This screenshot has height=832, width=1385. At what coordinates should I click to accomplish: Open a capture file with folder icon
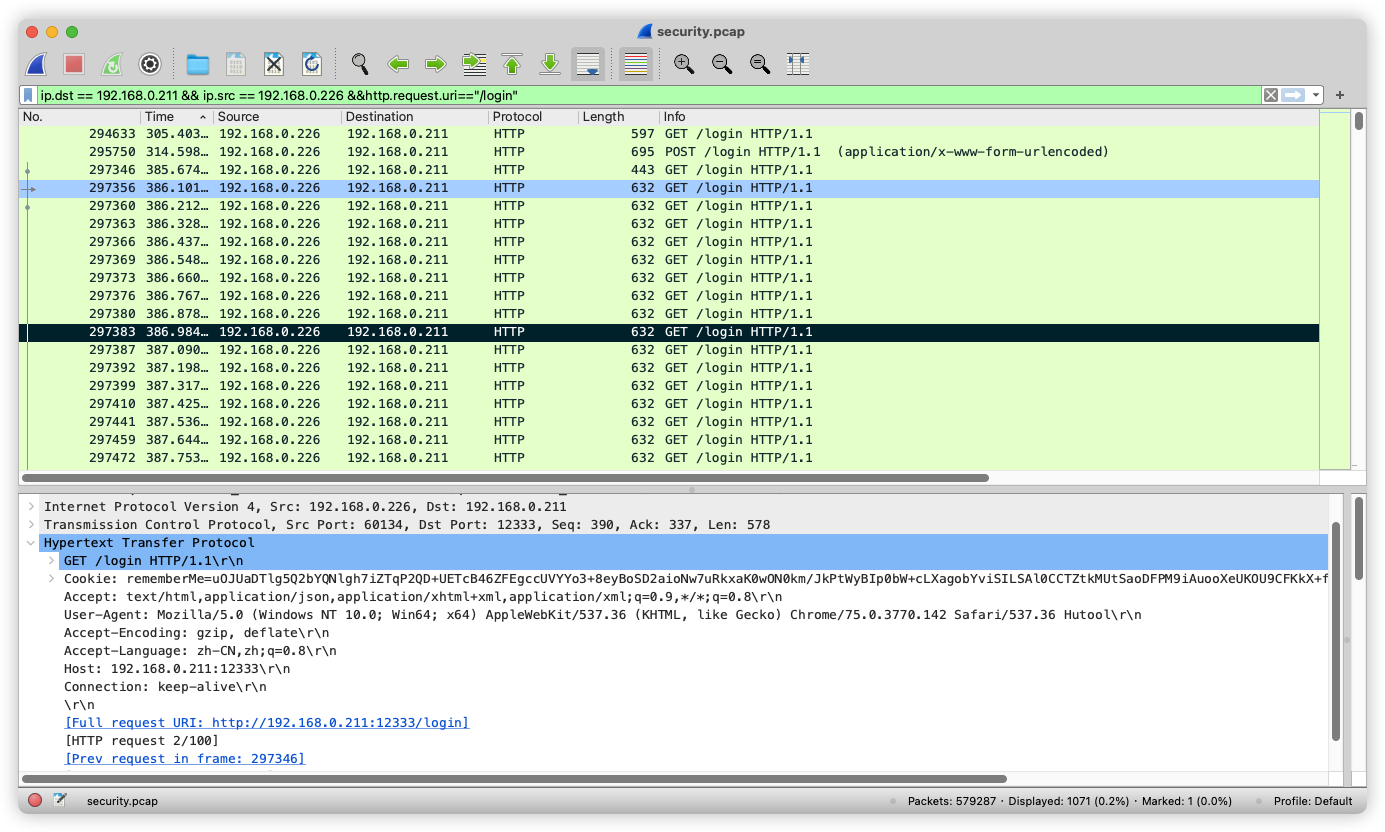pyautogui.click(x=198, y=64)
